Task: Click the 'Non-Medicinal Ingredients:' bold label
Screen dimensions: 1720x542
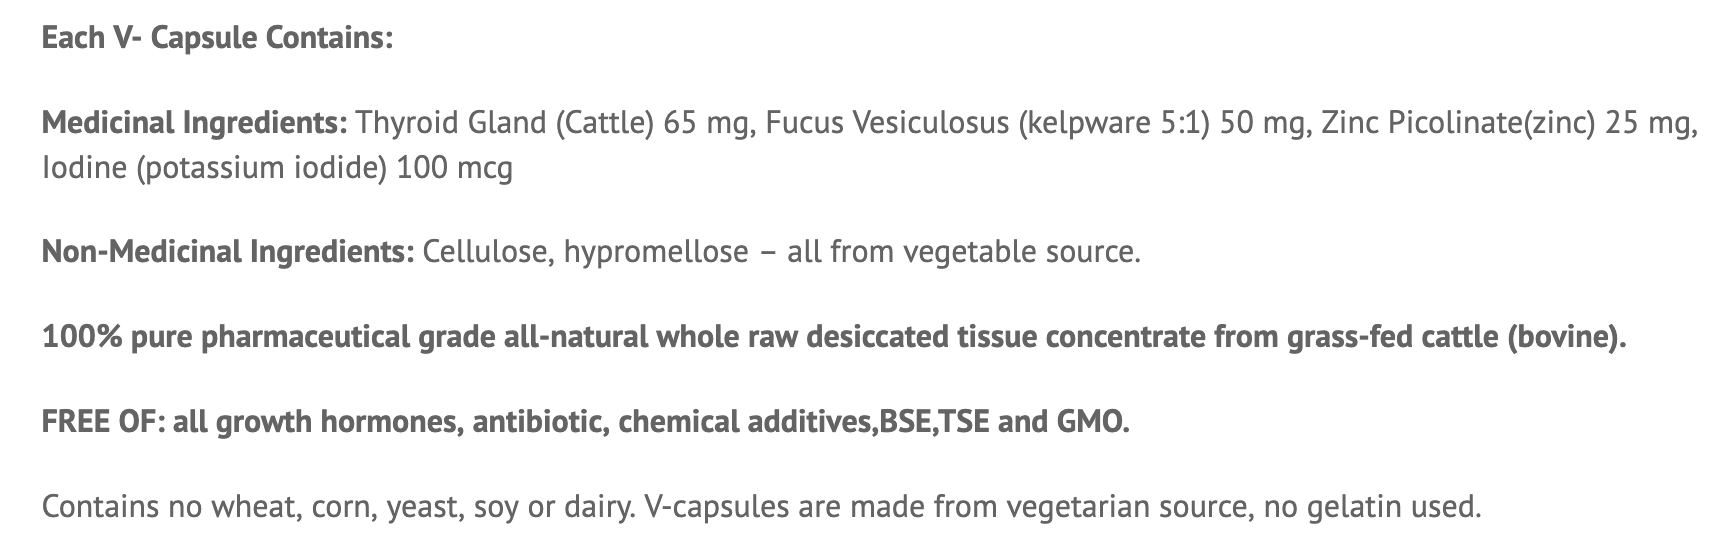Action: coord(227,251)
